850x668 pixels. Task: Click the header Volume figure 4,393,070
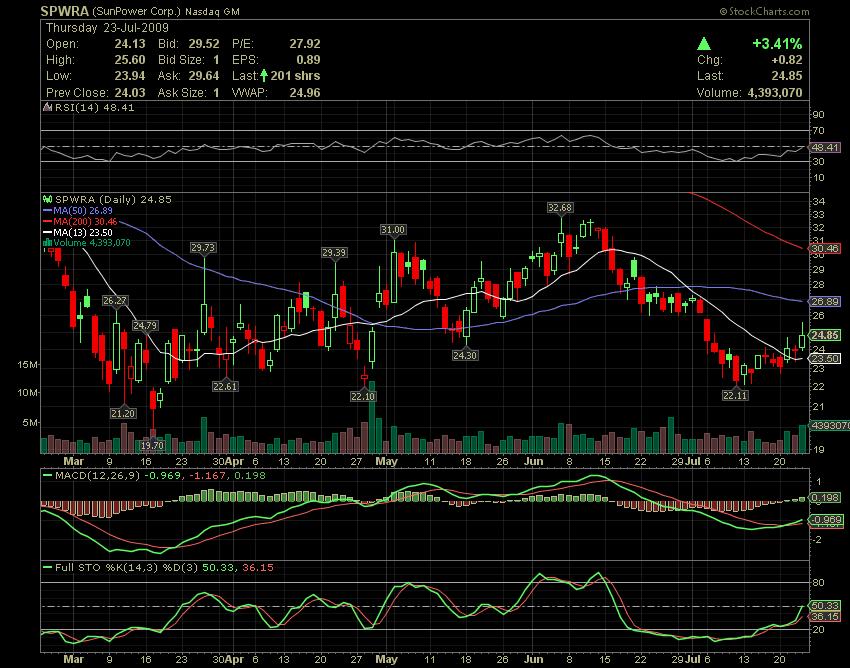click(x=775, y=93)
